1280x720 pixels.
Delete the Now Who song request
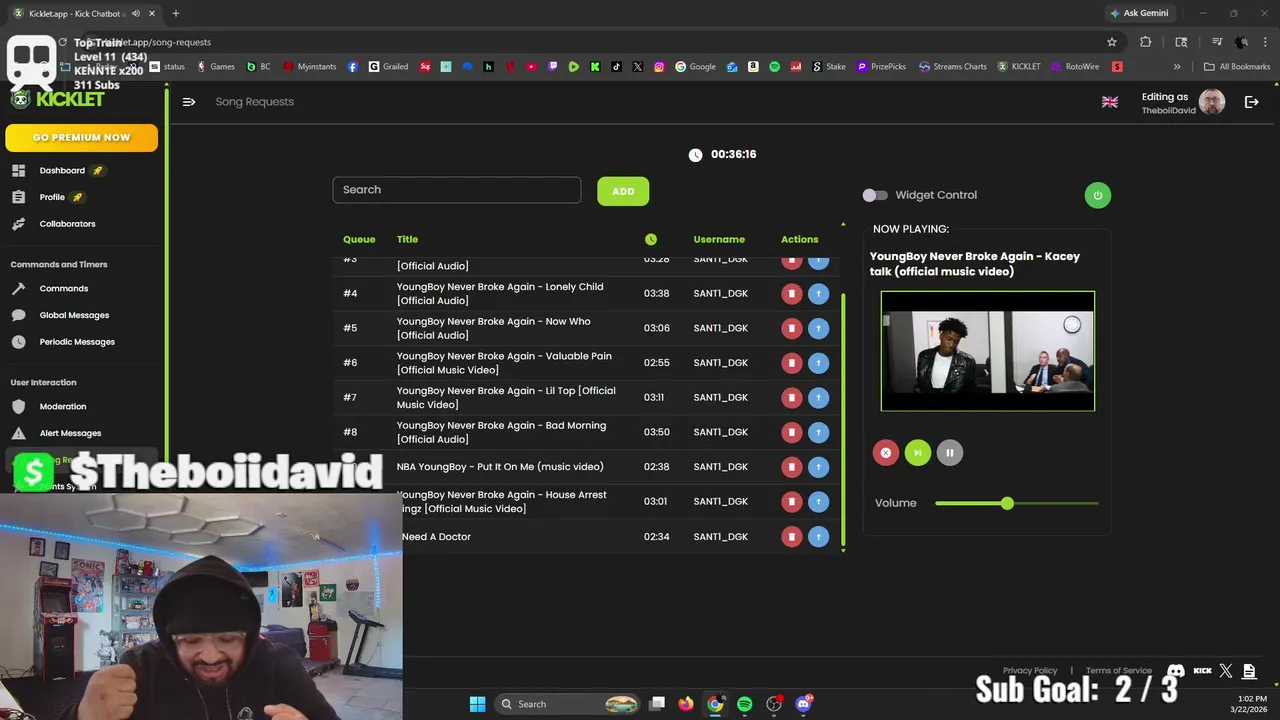(792, 328)
